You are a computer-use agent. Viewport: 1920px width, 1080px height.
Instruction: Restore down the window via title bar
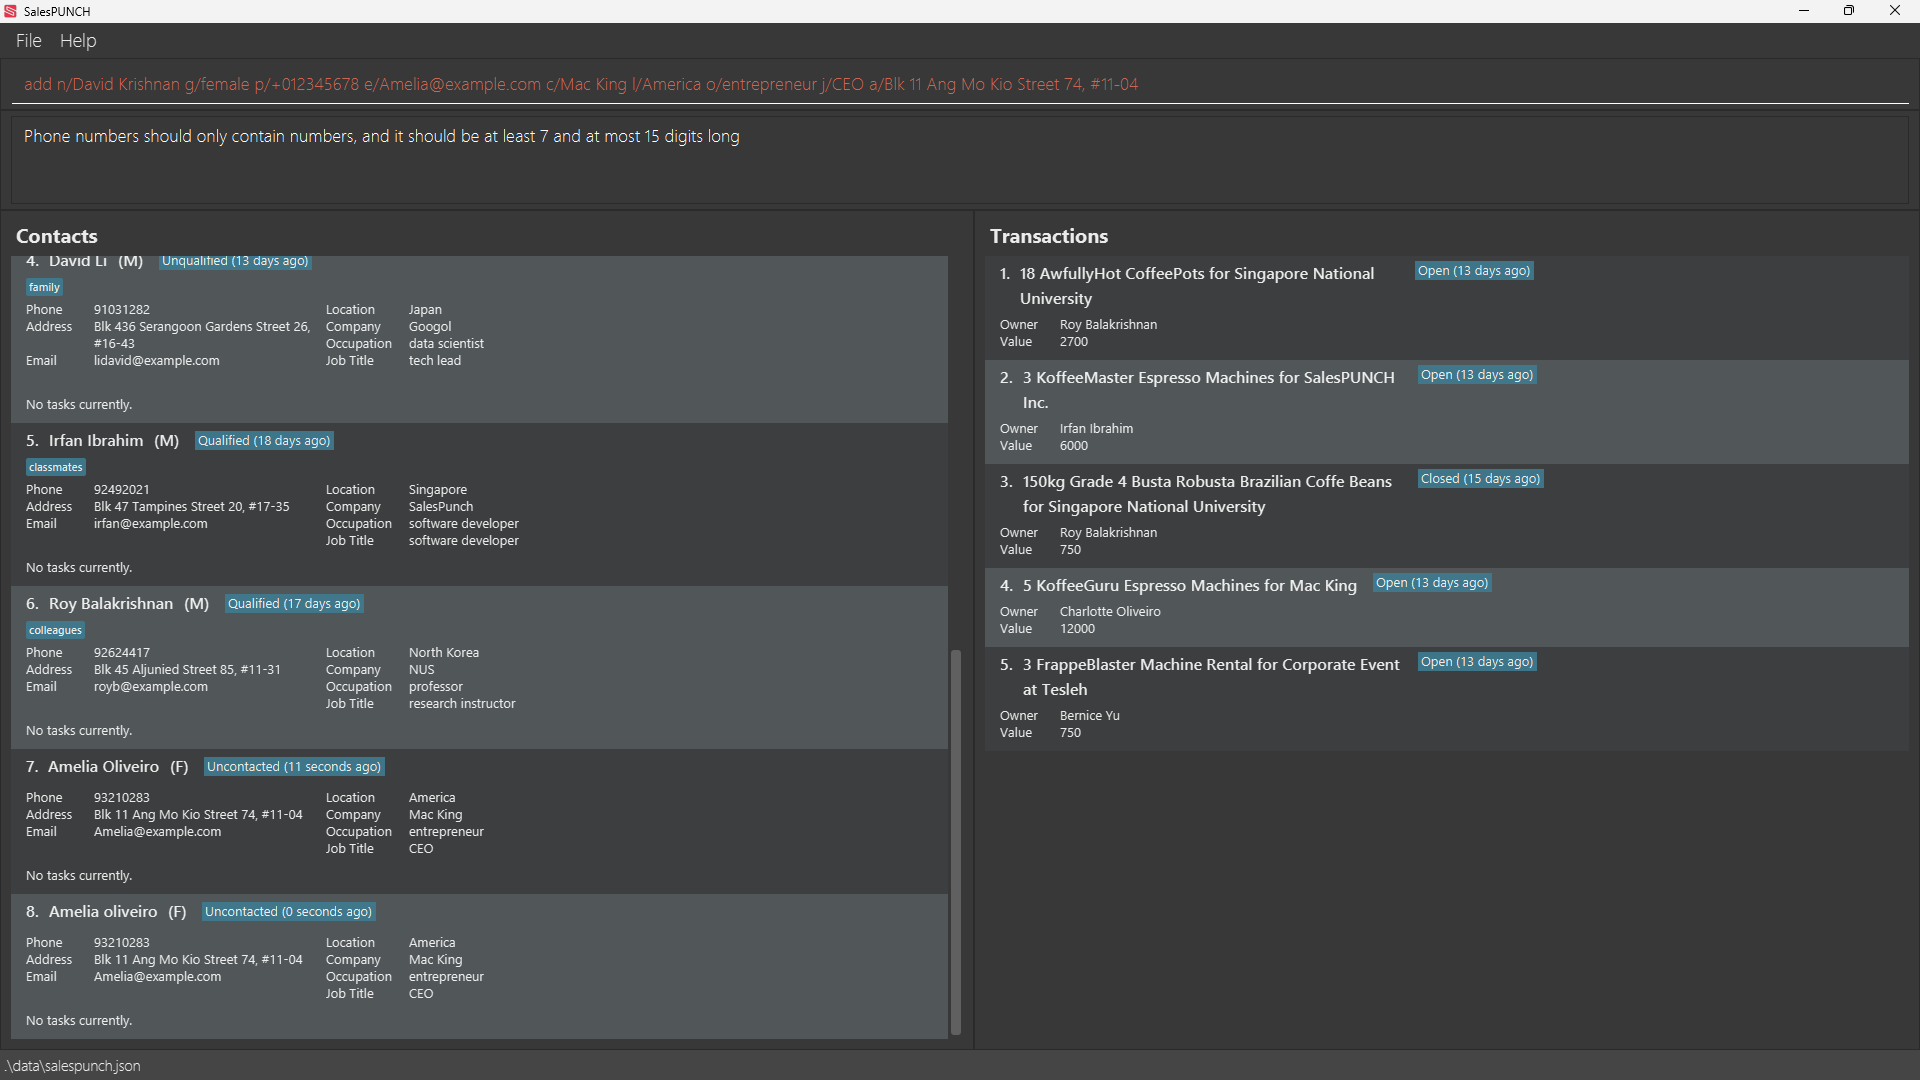[1848, 11]
